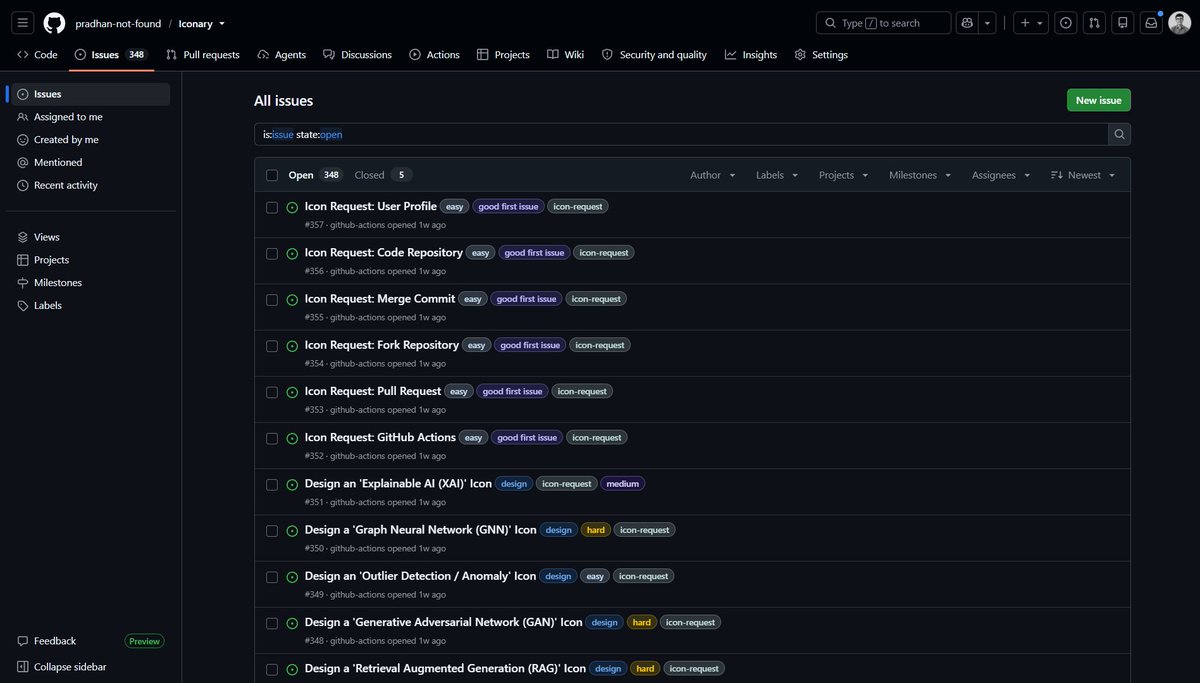Open the Assignees filter dropdown
1200x683 pixels.
point(1001,175)
